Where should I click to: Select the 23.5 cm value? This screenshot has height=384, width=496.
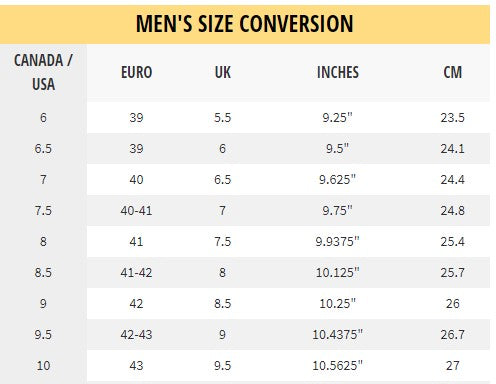[x=452, y=118]
